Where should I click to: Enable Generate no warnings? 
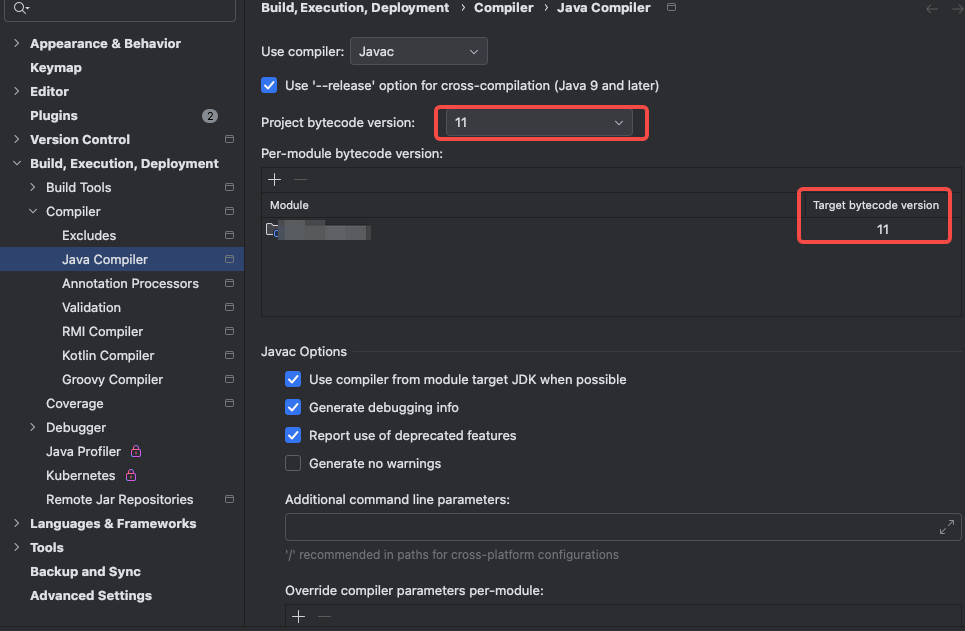293,463
